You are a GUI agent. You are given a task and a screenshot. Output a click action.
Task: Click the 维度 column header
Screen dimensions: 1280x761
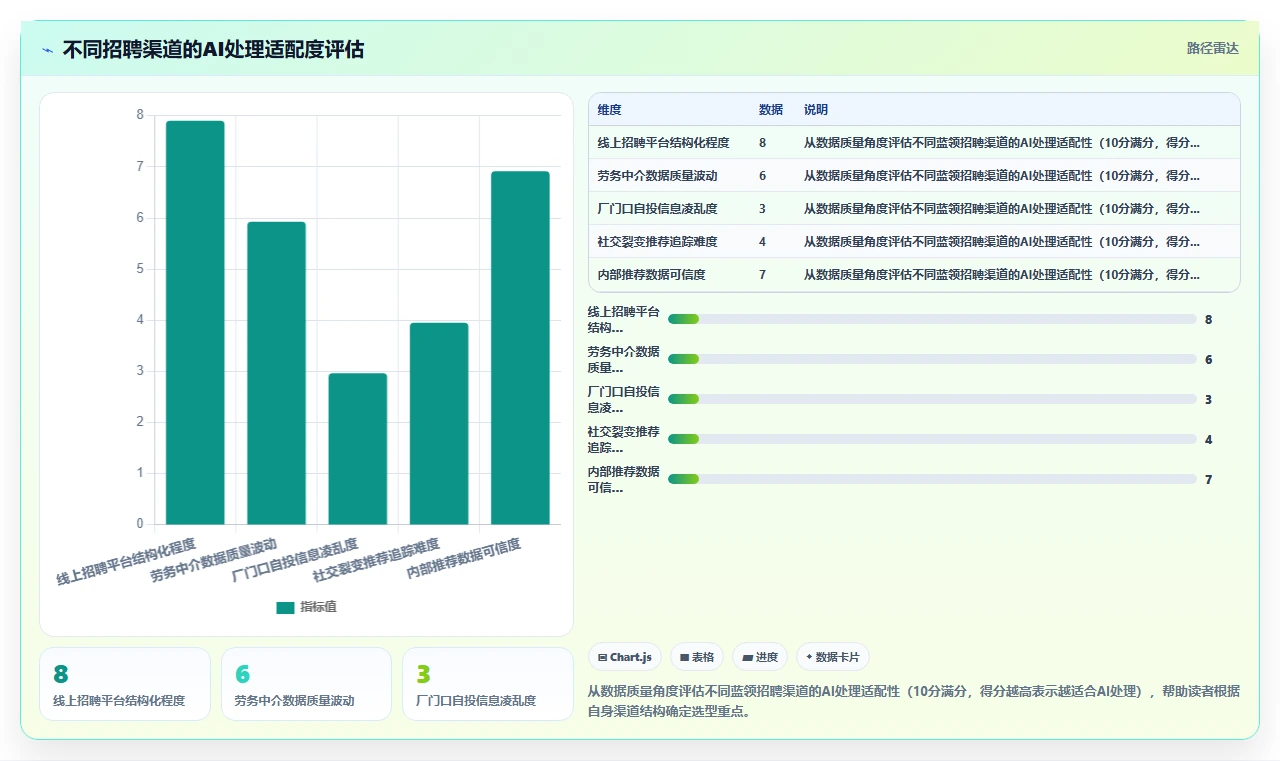tap(610, 110)
